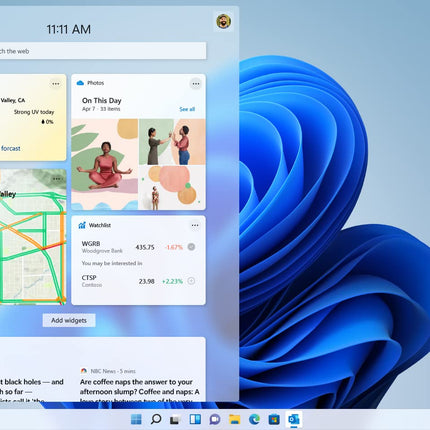Open the meditating woman photo thumbnail
Image resolution: width=430 pixels, height=430 pixels.
point(105,164)
